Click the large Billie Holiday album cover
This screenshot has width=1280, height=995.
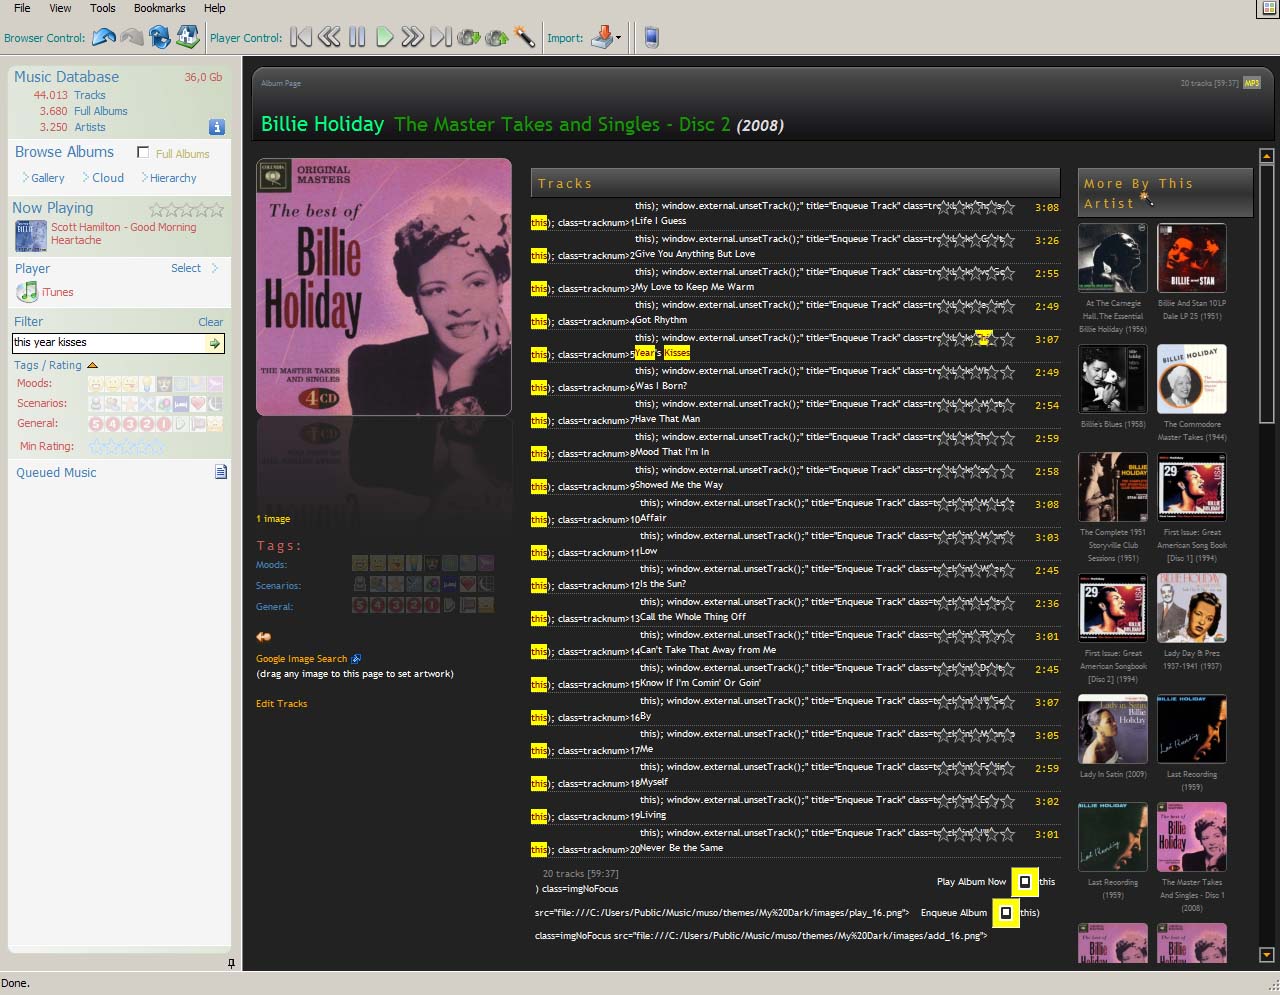(384, 286)
